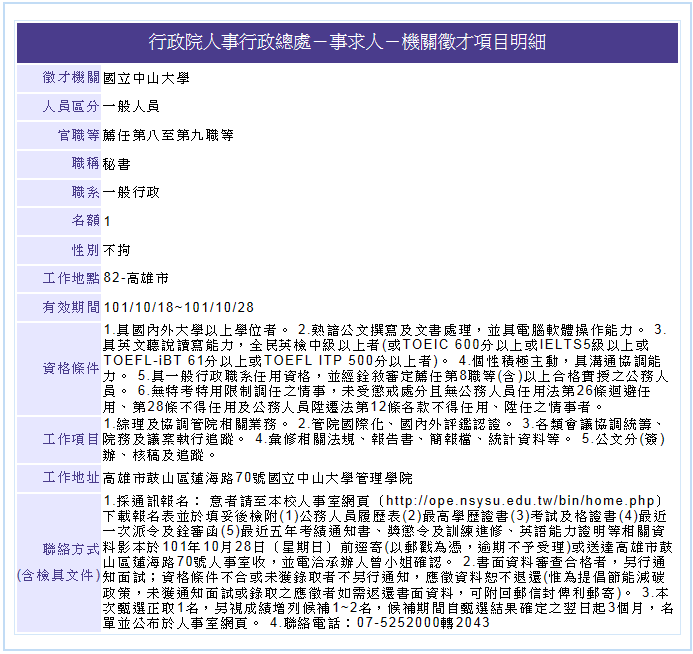Select the 徵才機關 label cell
Screen dimensions: 693x654
tap(59, 78)
